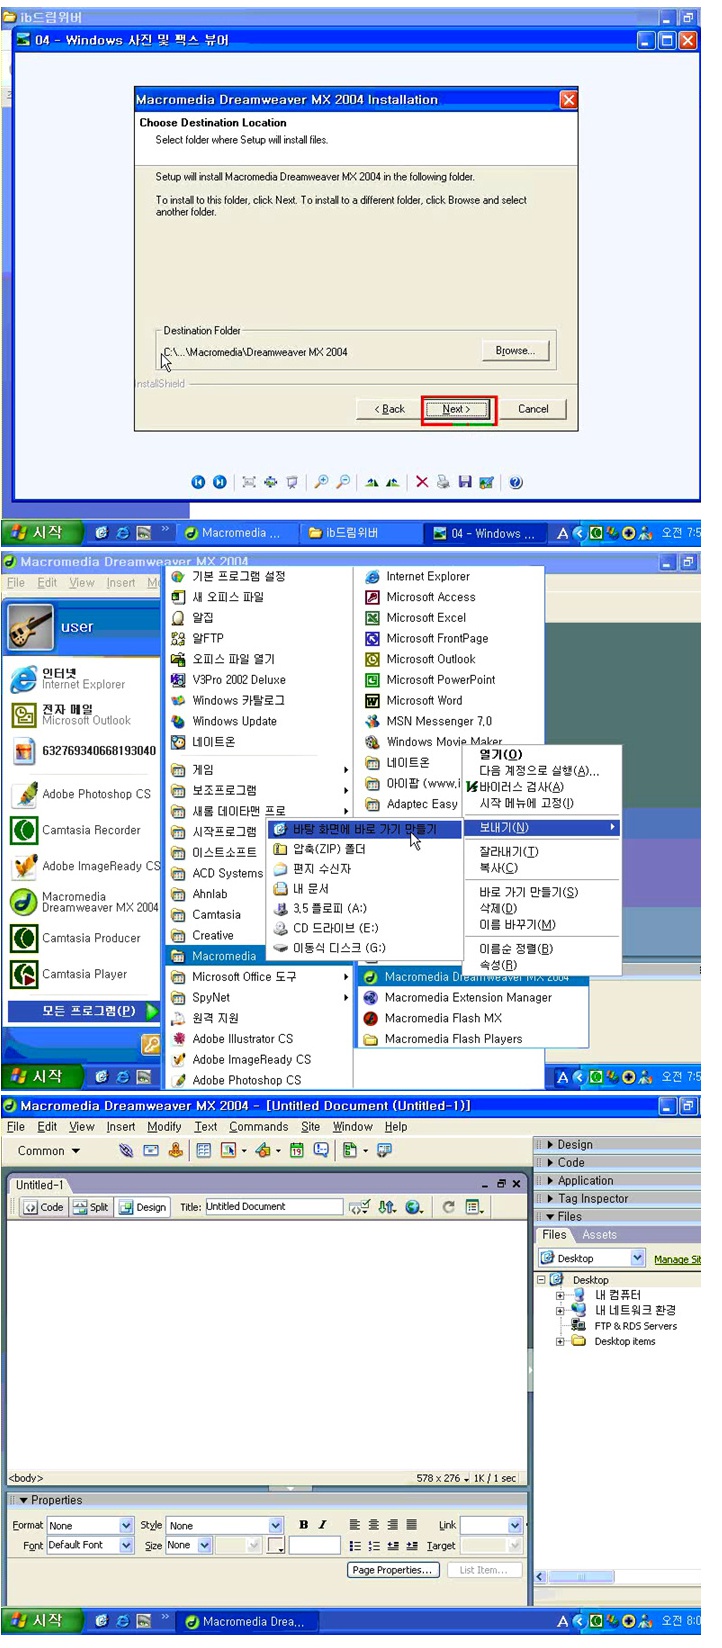
Task: Switch to the Assets tab
Action: point(600,1235)
